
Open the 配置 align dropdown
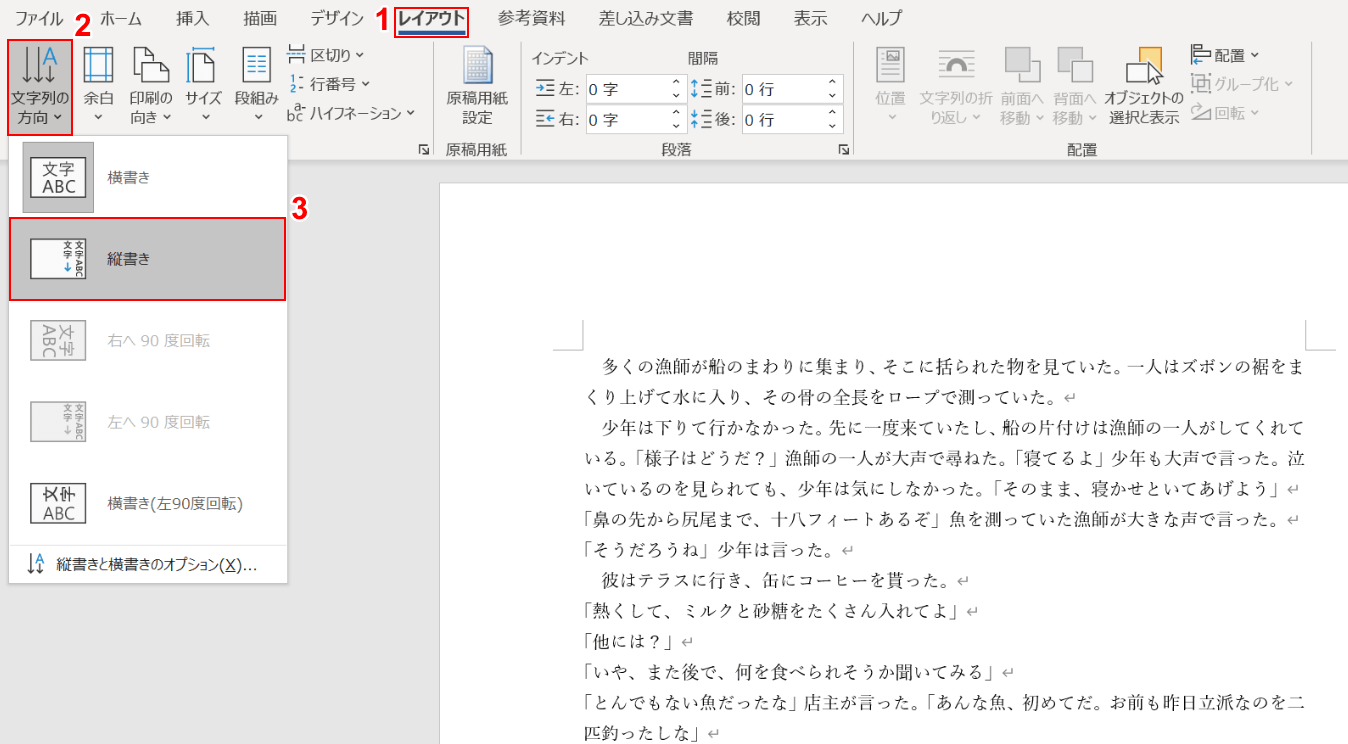coord(1227,56)
